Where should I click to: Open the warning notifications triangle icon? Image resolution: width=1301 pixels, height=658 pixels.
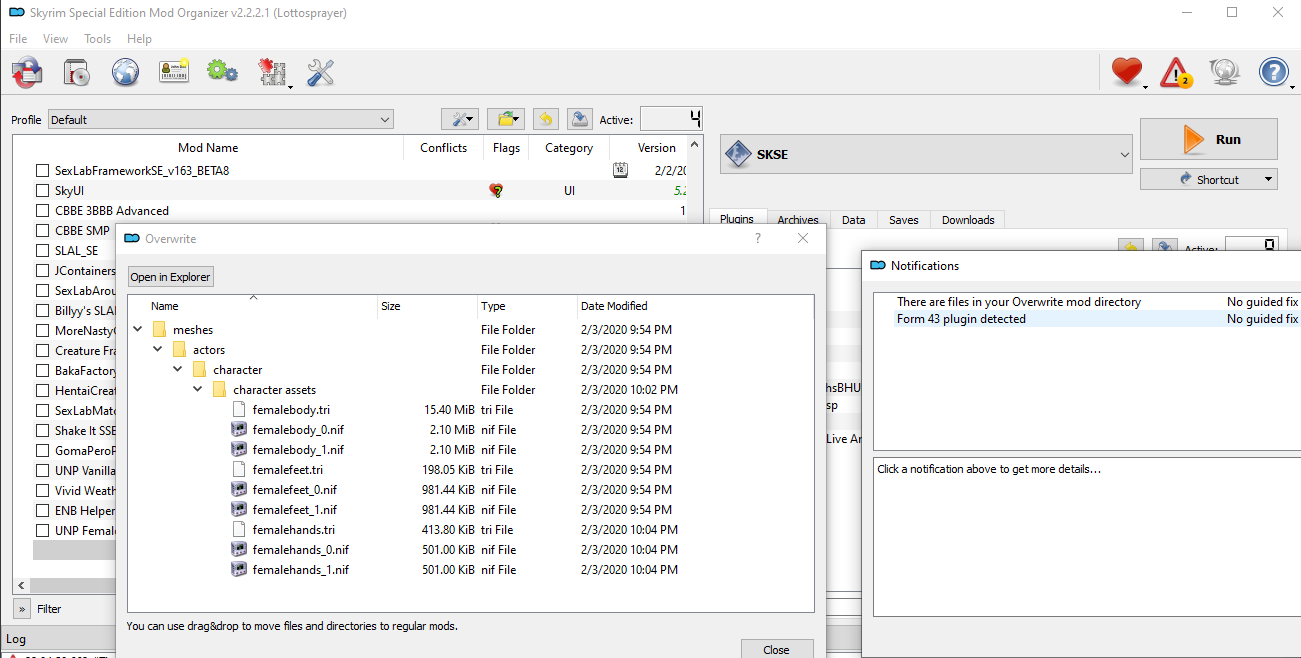(x=1176, y=72)
